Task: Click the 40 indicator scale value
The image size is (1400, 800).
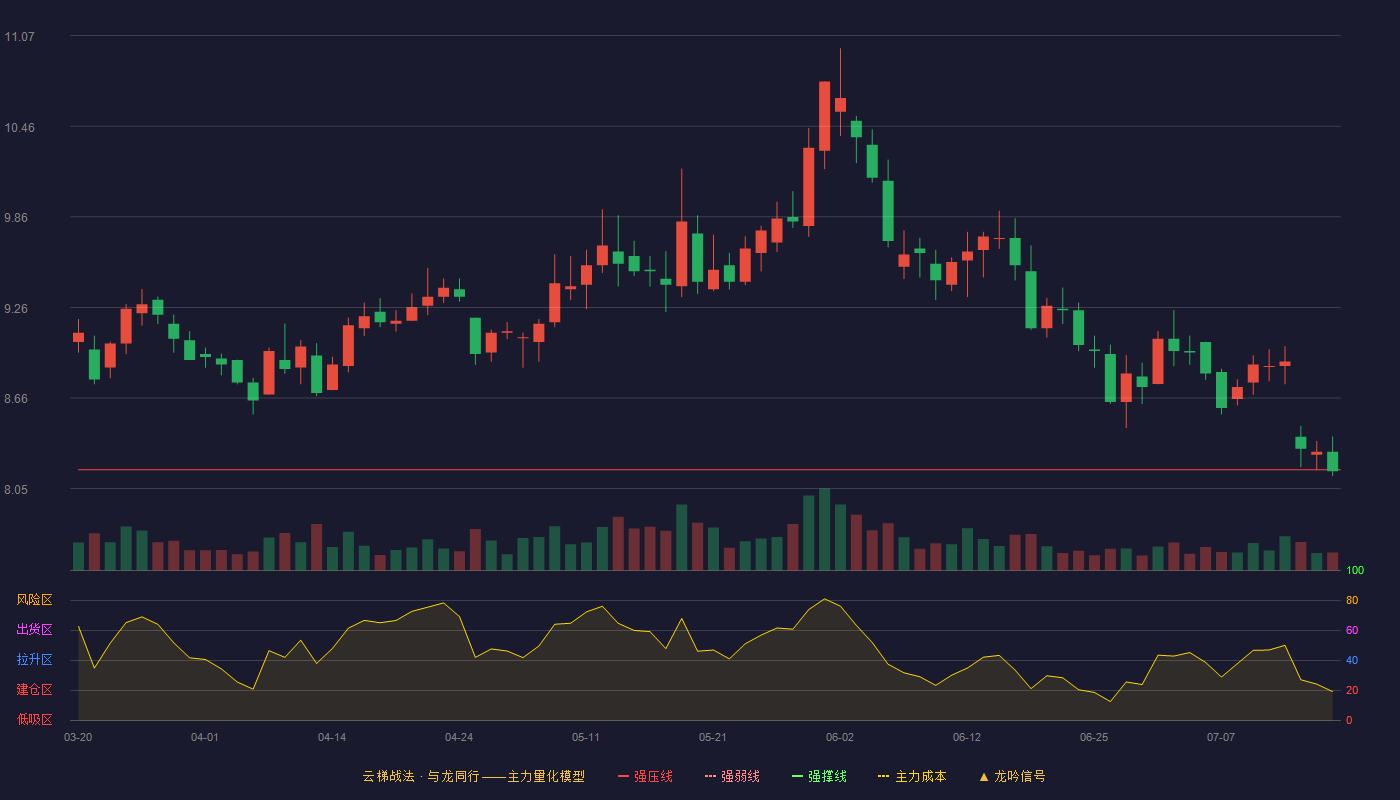Action: (x=1352, y=660)
